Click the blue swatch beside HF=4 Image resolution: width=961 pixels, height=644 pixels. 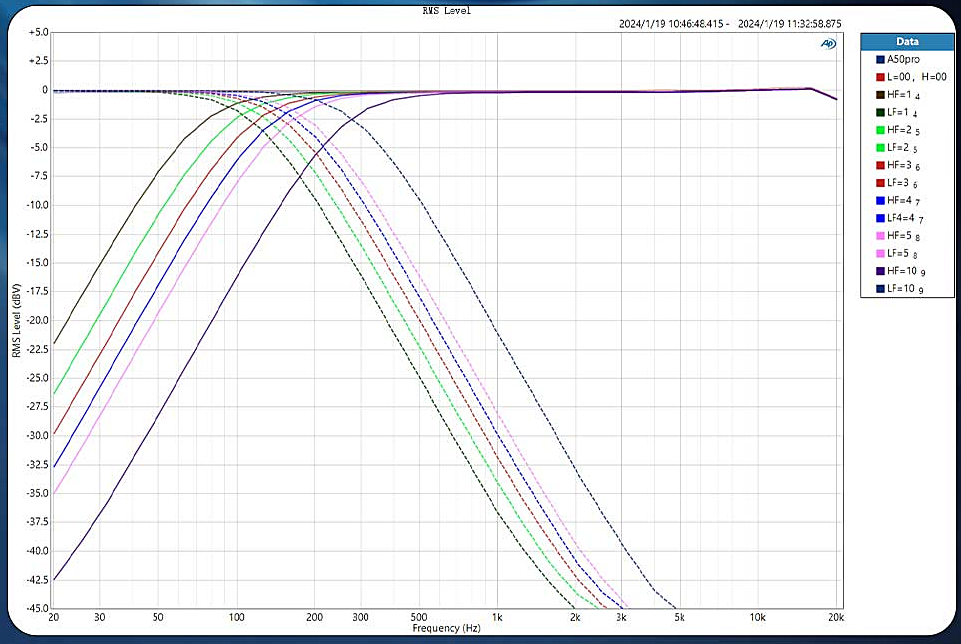tap(880, 200)
